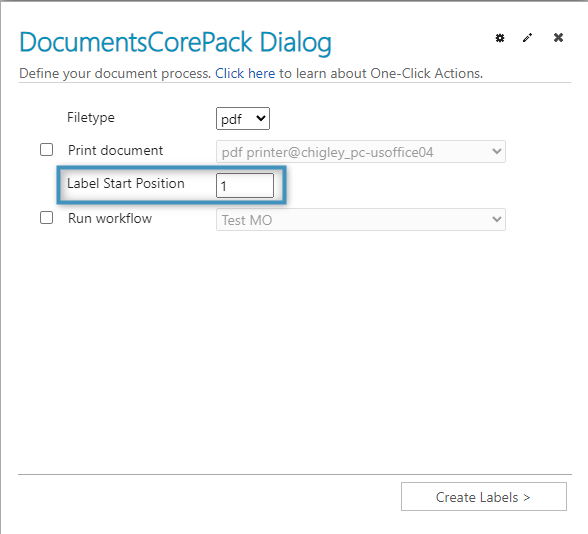Focus the Label Start Position field
This screenshot has width=588, height=534.
click(x=245, y=185)
